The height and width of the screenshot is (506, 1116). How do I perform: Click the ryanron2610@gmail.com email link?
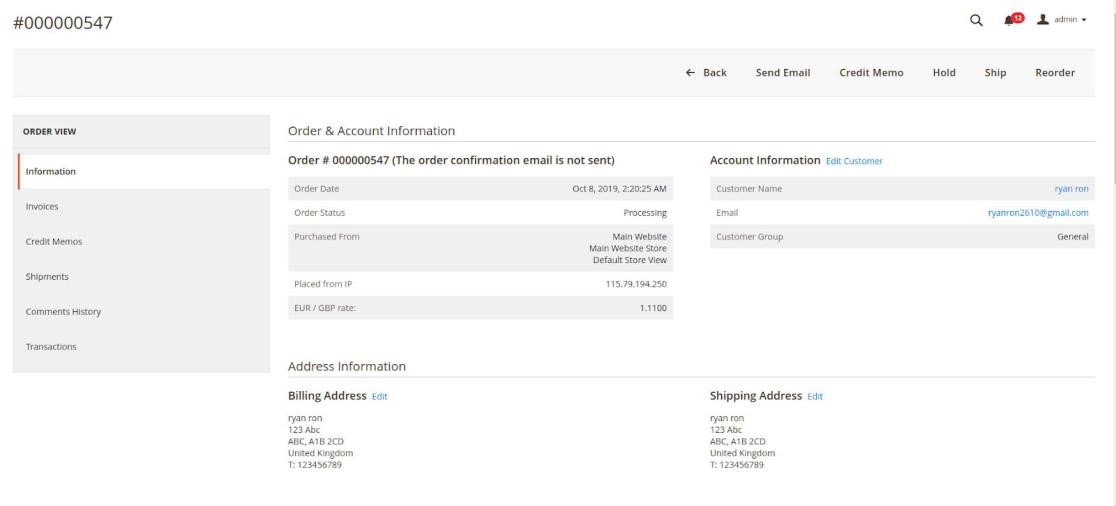pos(1038,212)
